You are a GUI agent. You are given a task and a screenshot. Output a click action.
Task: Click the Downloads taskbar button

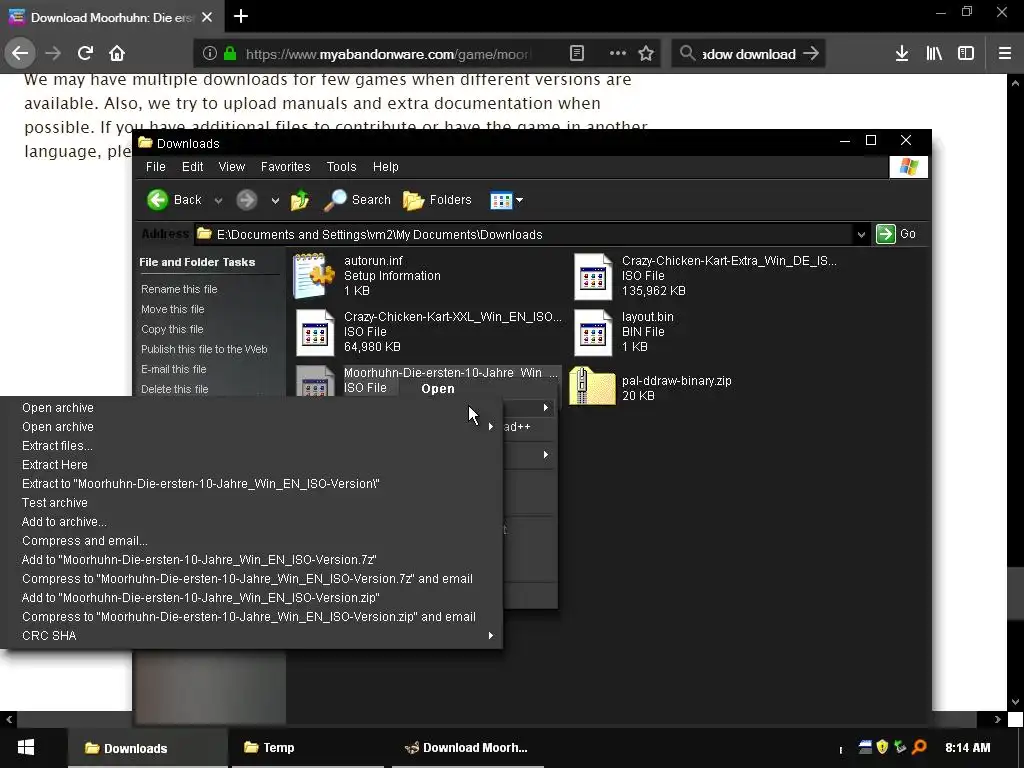pos(147,748)
